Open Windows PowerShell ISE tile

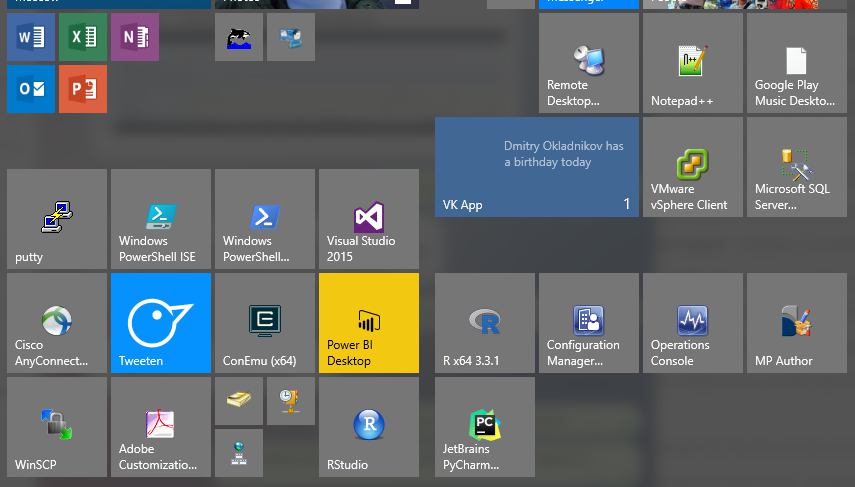(x=161, y=219)
